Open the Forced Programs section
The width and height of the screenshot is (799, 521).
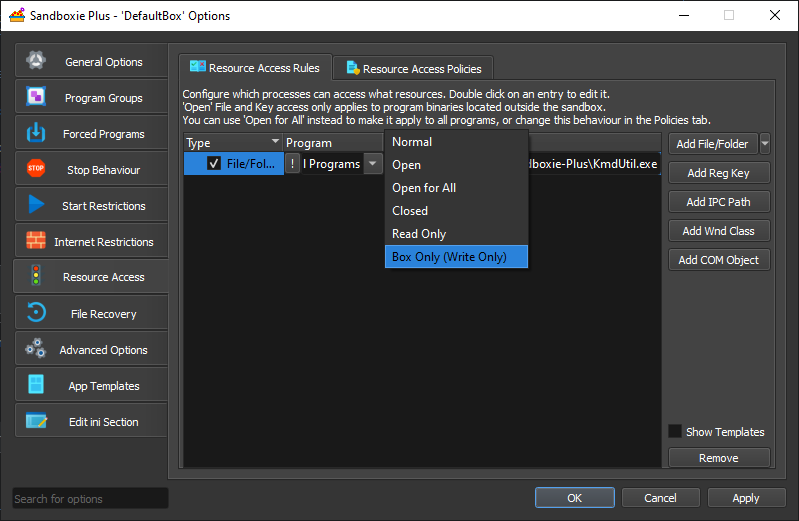pos(91,134)
